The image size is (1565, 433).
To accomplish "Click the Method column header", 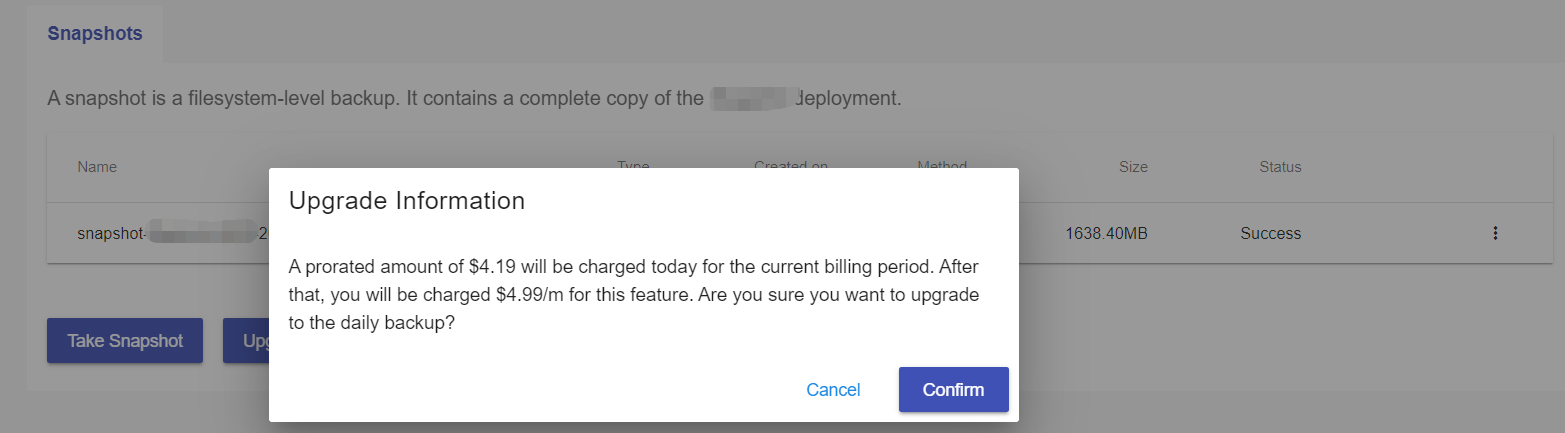I will [942, 163].
